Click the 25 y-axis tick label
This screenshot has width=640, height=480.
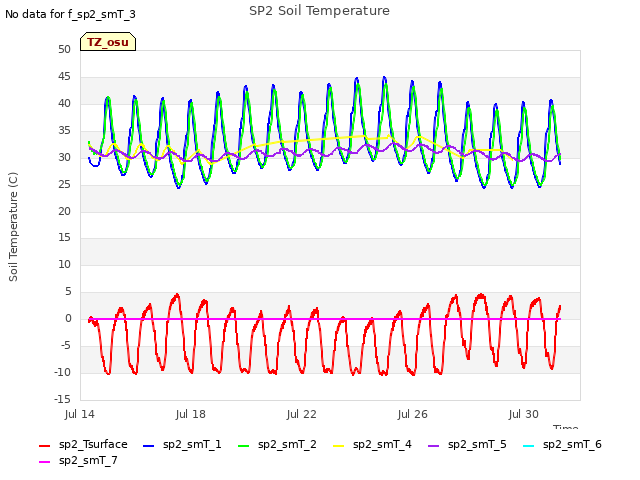pyautogui.click(x=64, y=184)
